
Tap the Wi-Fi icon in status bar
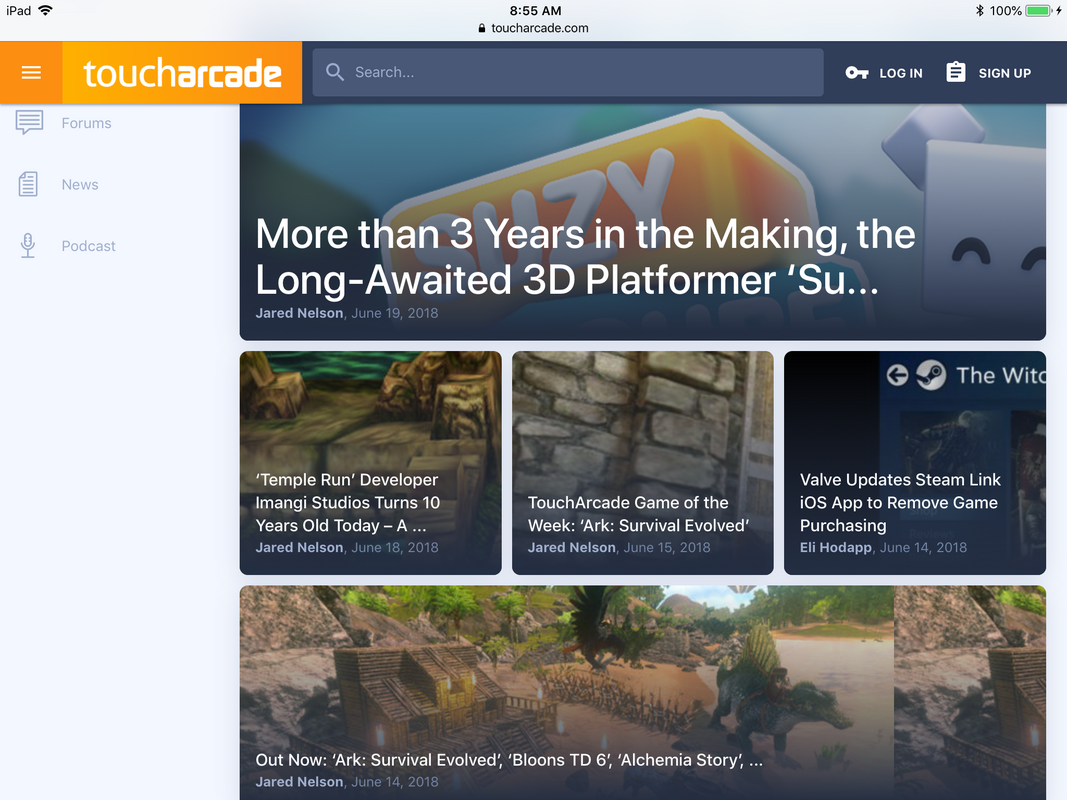pos(46,10)
